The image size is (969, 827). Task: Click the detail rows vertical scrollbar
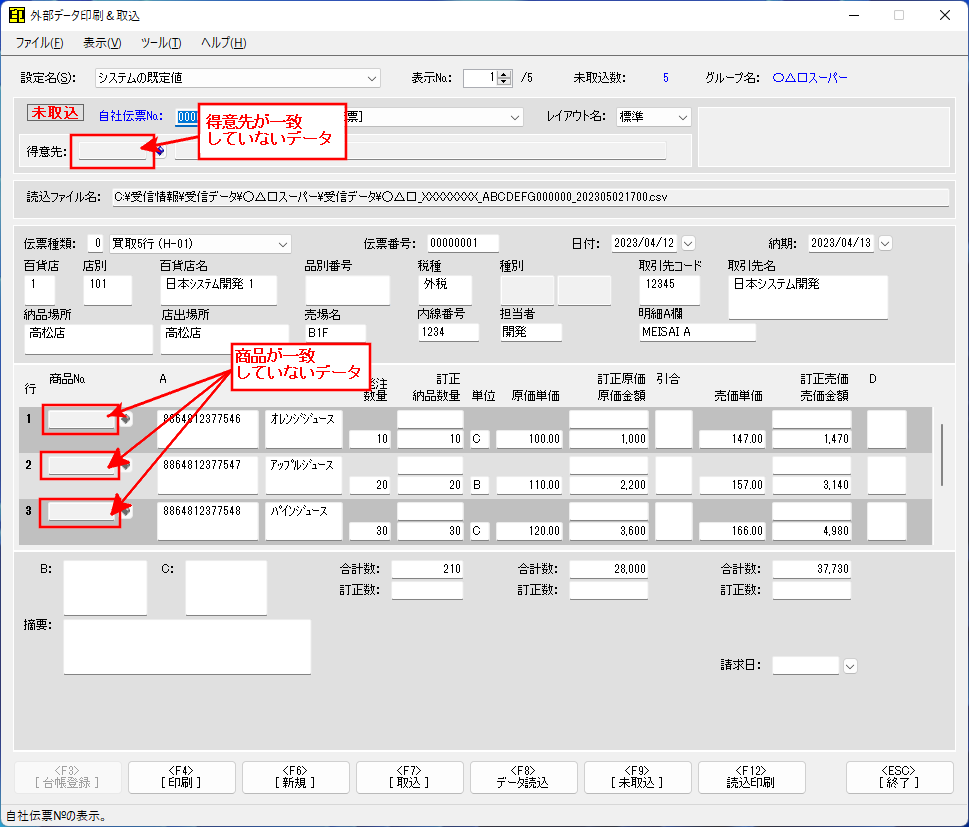(x=942, y=455)
